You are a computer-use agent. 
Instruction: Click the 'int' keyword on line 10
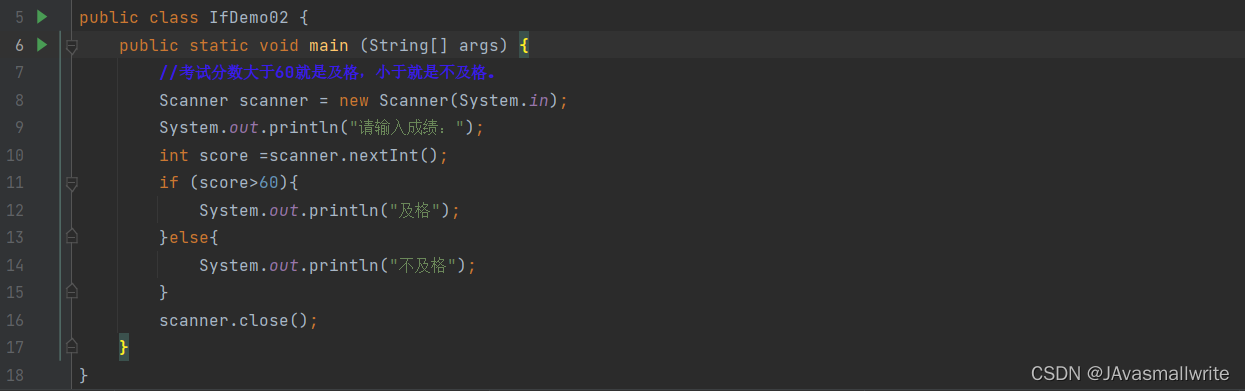[x=174, y=155]
